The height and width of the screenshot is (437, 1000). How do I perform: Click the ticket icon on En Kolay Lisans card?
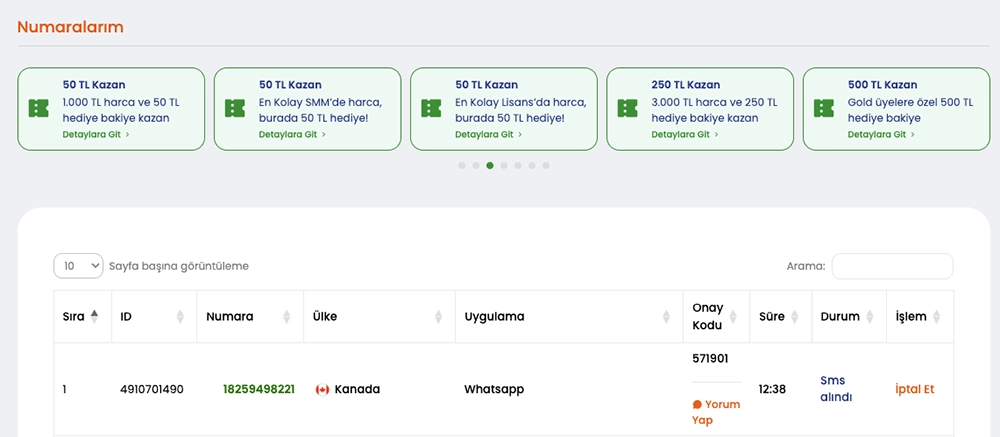[431, 108]
